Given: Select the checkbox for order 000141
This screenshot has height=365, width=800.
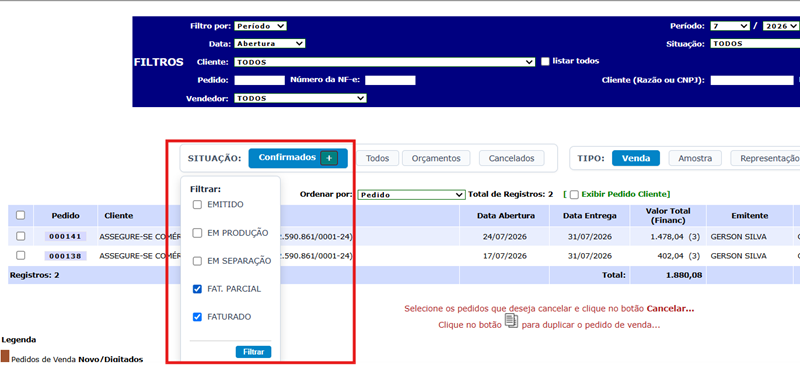Looking at the screenshot, I should point(20,236).
